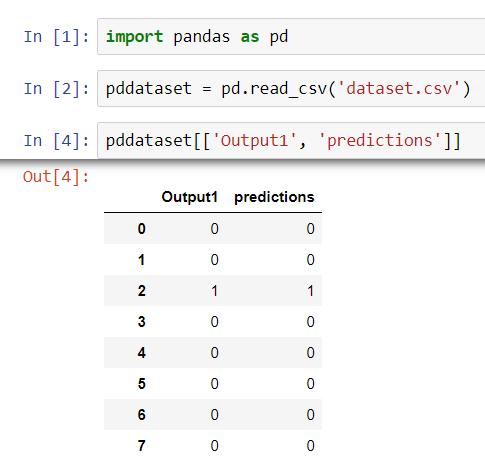This screenshot has height=456, width=485.
Task: Click the Out[4]: output prompt
Action: coord(56,177)
